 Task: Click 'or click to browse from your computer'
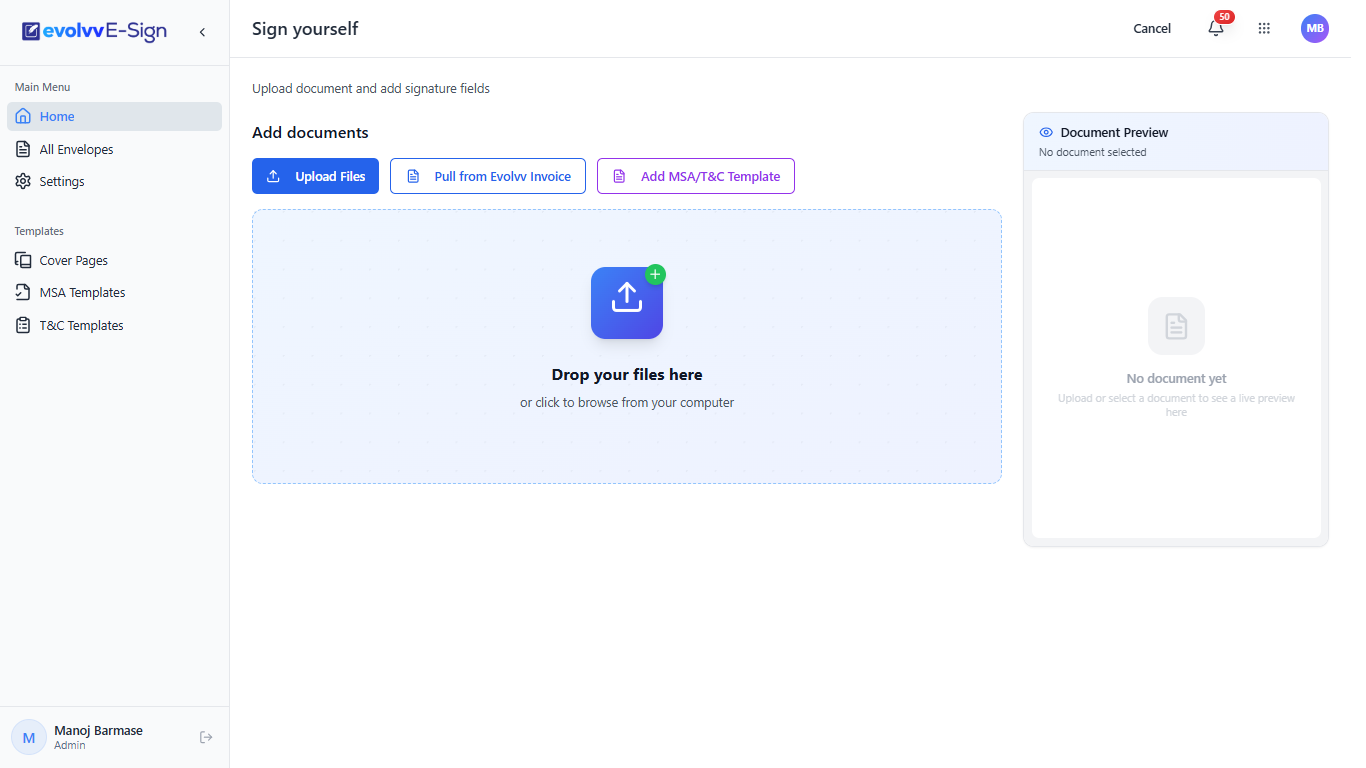pyautogui.click(x=627, y=403)
